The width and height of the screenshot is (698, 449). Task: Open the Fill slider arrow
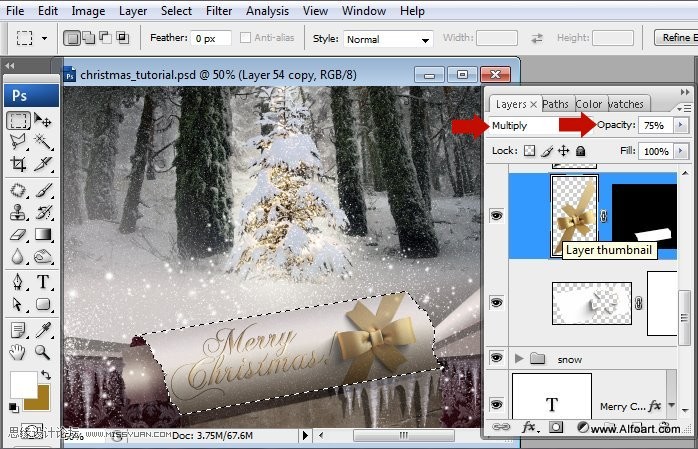tap(681, 151)
